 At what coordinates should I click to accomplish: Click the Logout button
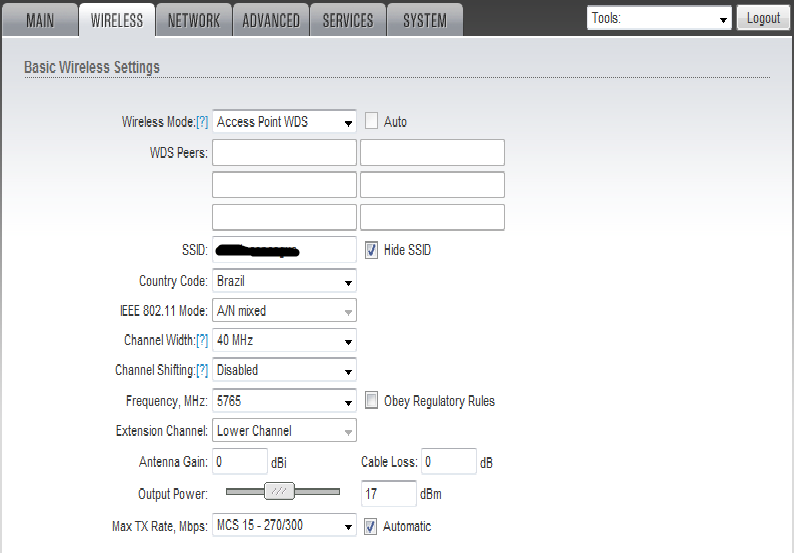point(763,18)
